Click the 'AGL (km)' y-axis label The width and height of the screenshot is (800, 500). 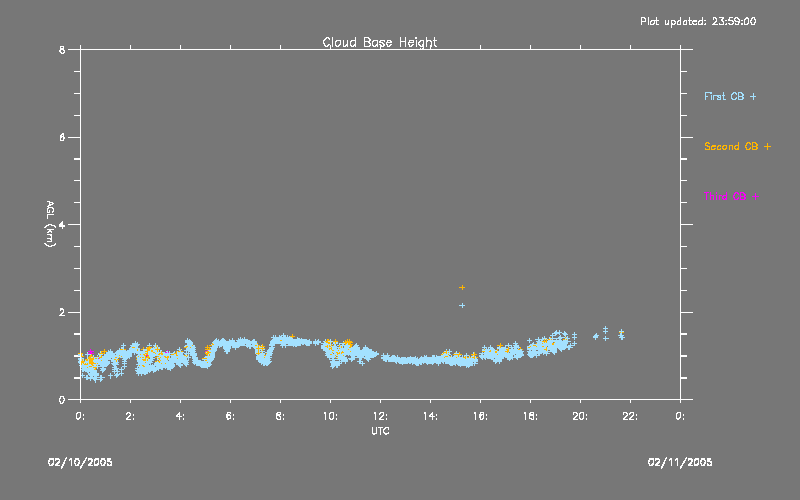coord(50,224)
